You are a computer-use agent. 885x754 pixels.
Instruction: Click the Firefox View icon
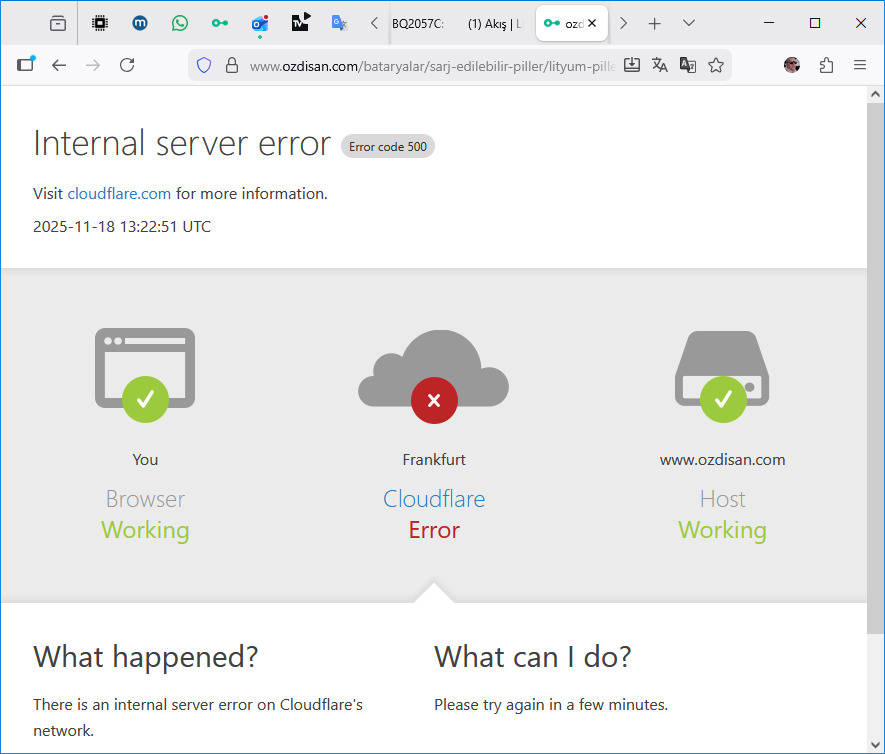point(58,23)
